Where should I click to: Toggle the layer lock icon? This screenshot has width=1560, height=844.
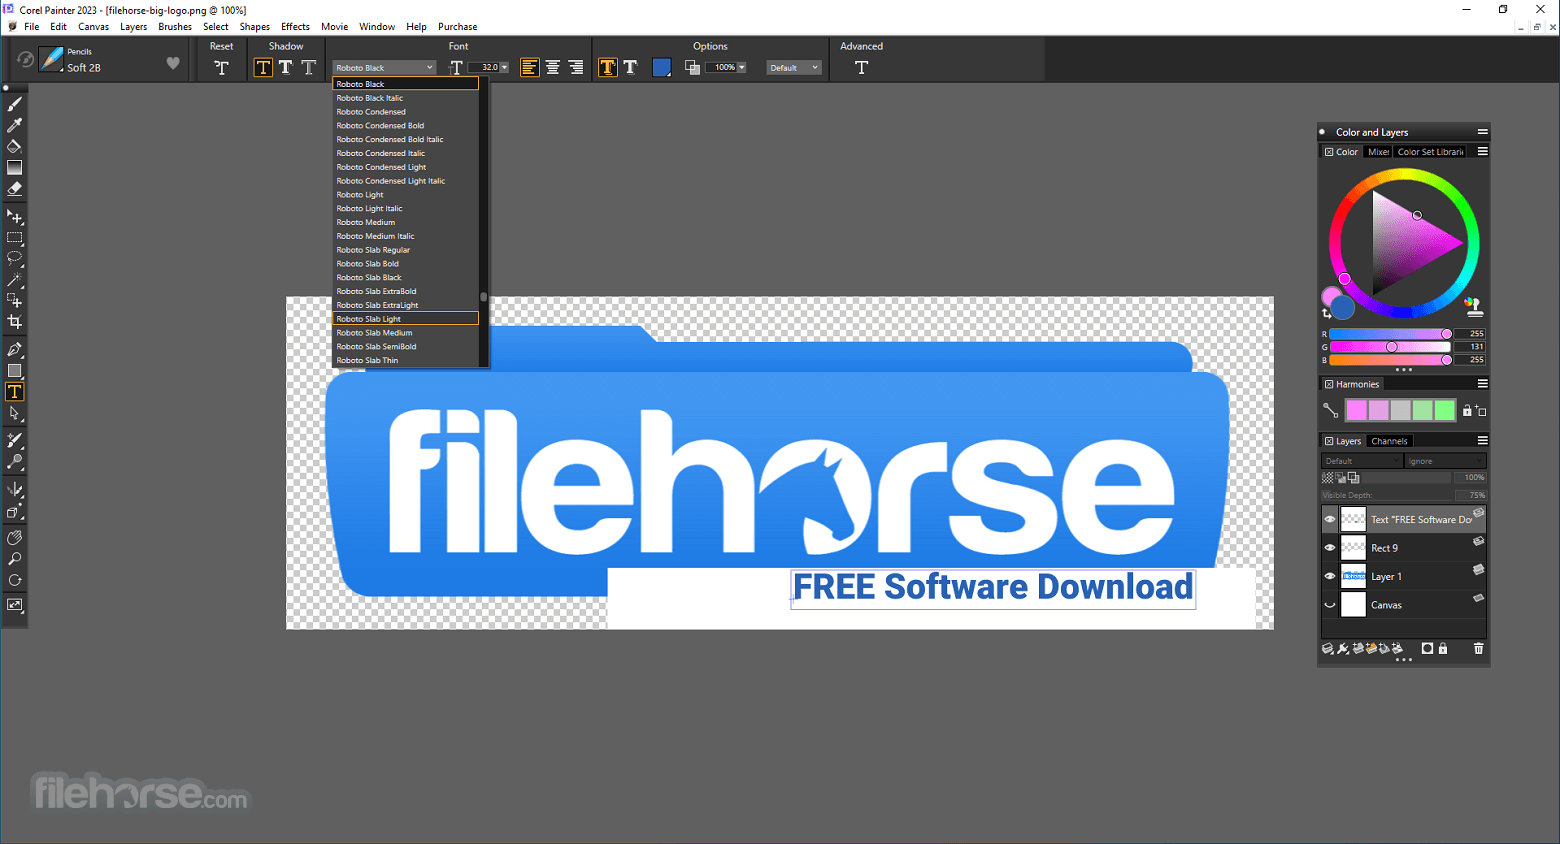click(1443, 649)
